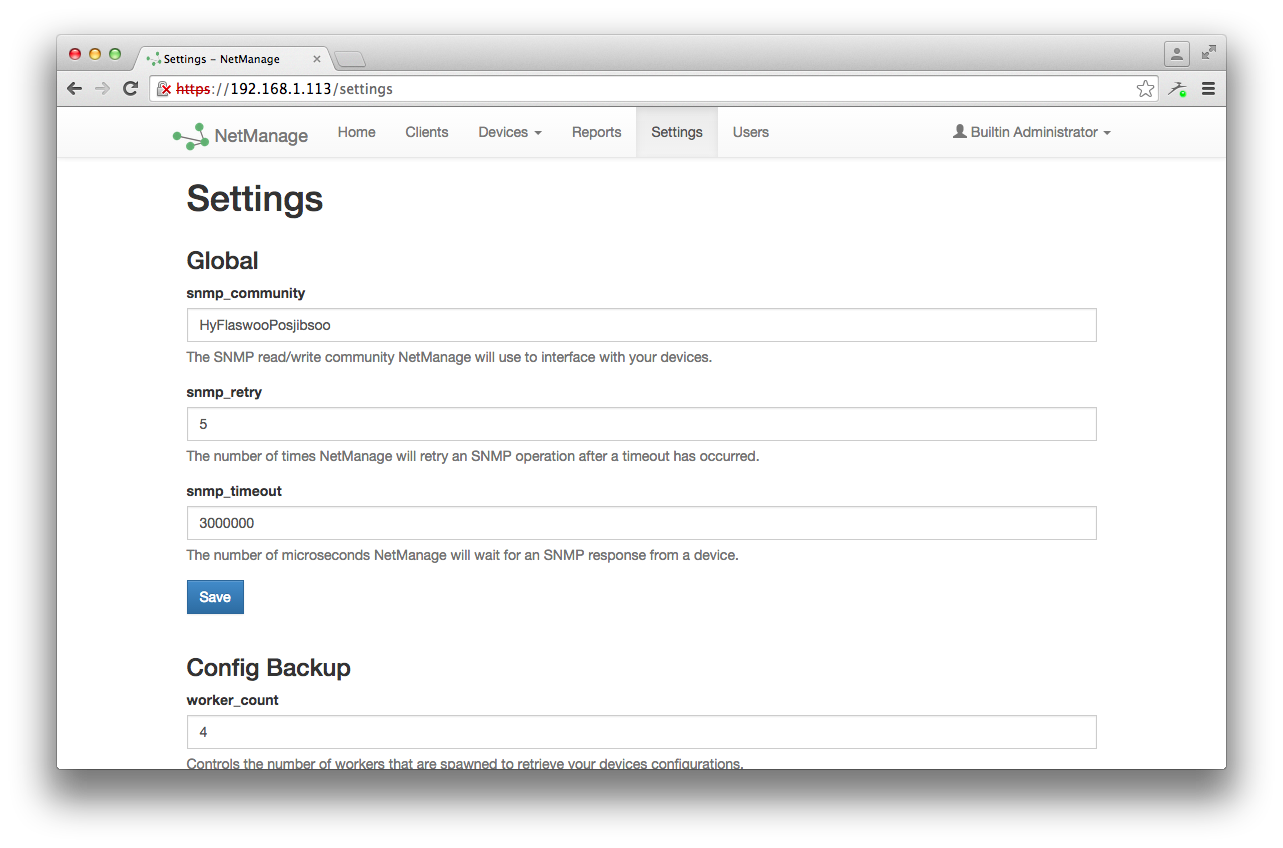Click the snmp_timeout label
Image resolution: width=1283 pixels, height=848 pixels.
[234, 491]
